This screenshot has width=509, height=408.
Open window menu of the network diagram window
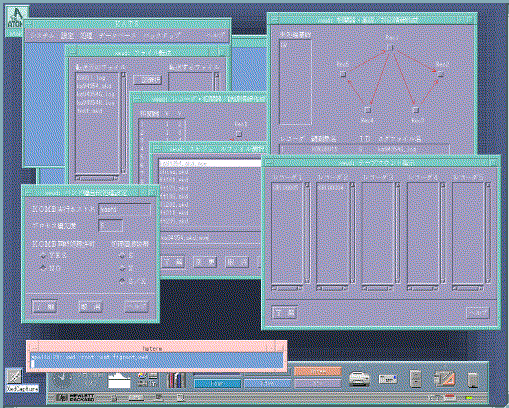[x=274, y=20]
